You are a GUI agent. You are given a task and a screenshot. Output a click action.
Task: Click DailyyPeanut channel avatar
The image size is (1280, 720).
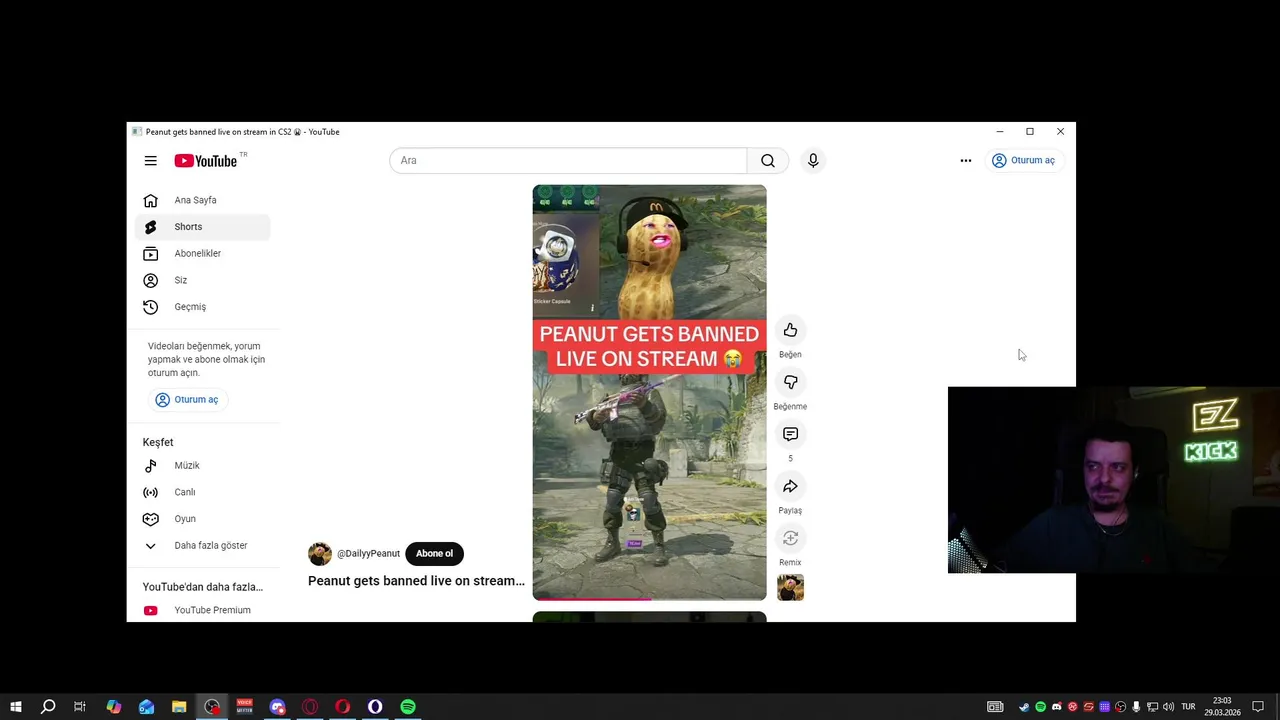click(x=320, y=554)
